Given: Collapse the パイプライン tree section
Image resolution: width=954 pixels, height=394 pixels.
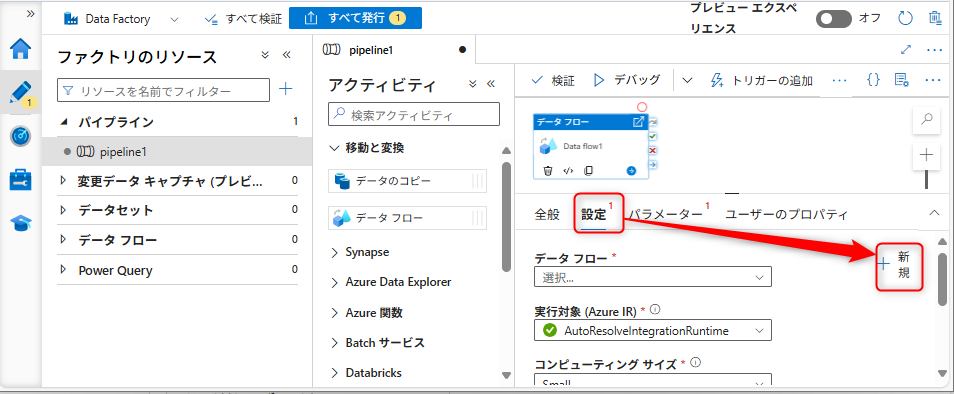Looking at the screenshot, I should click(x=64, y=122).
